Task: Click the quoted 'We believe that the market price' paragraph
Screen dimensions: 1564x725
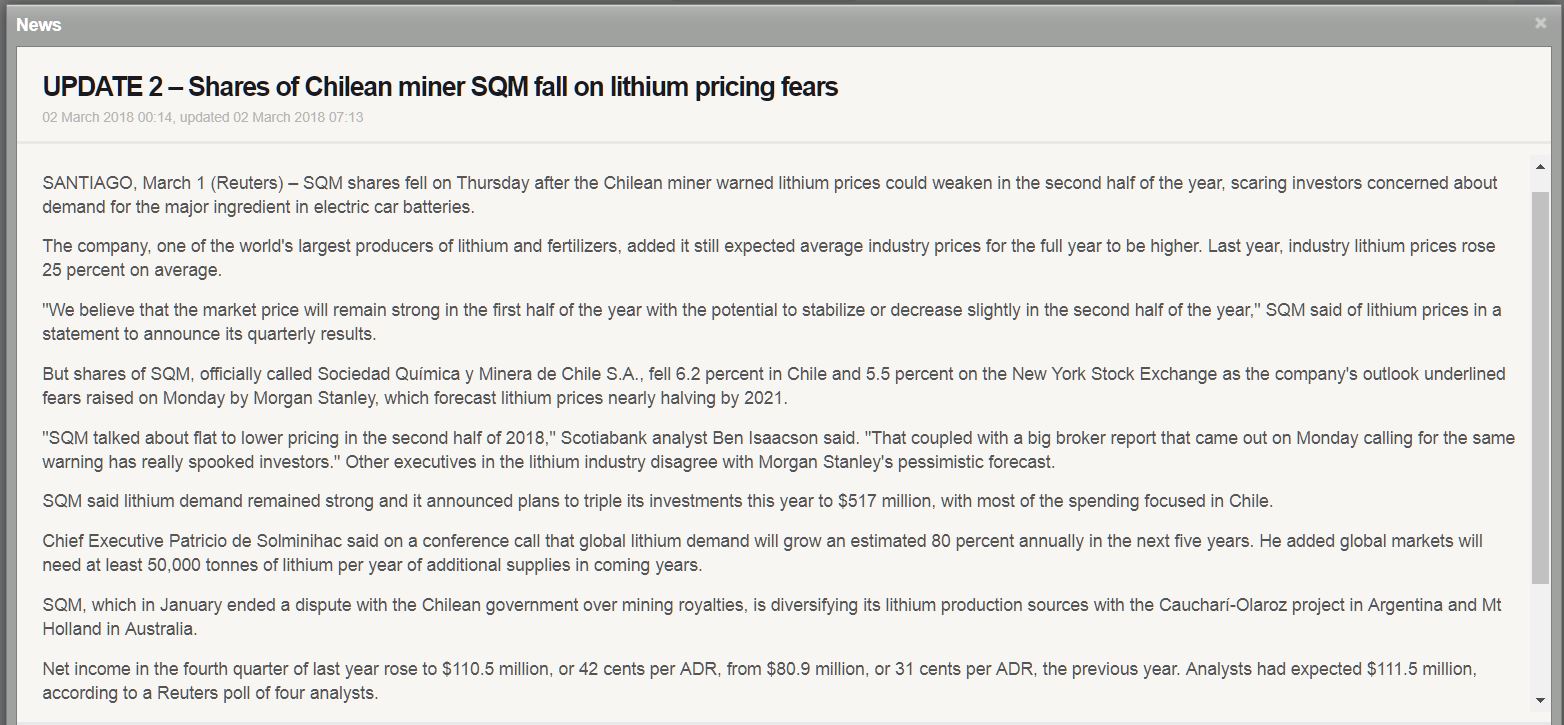Action: click(772, 321)
